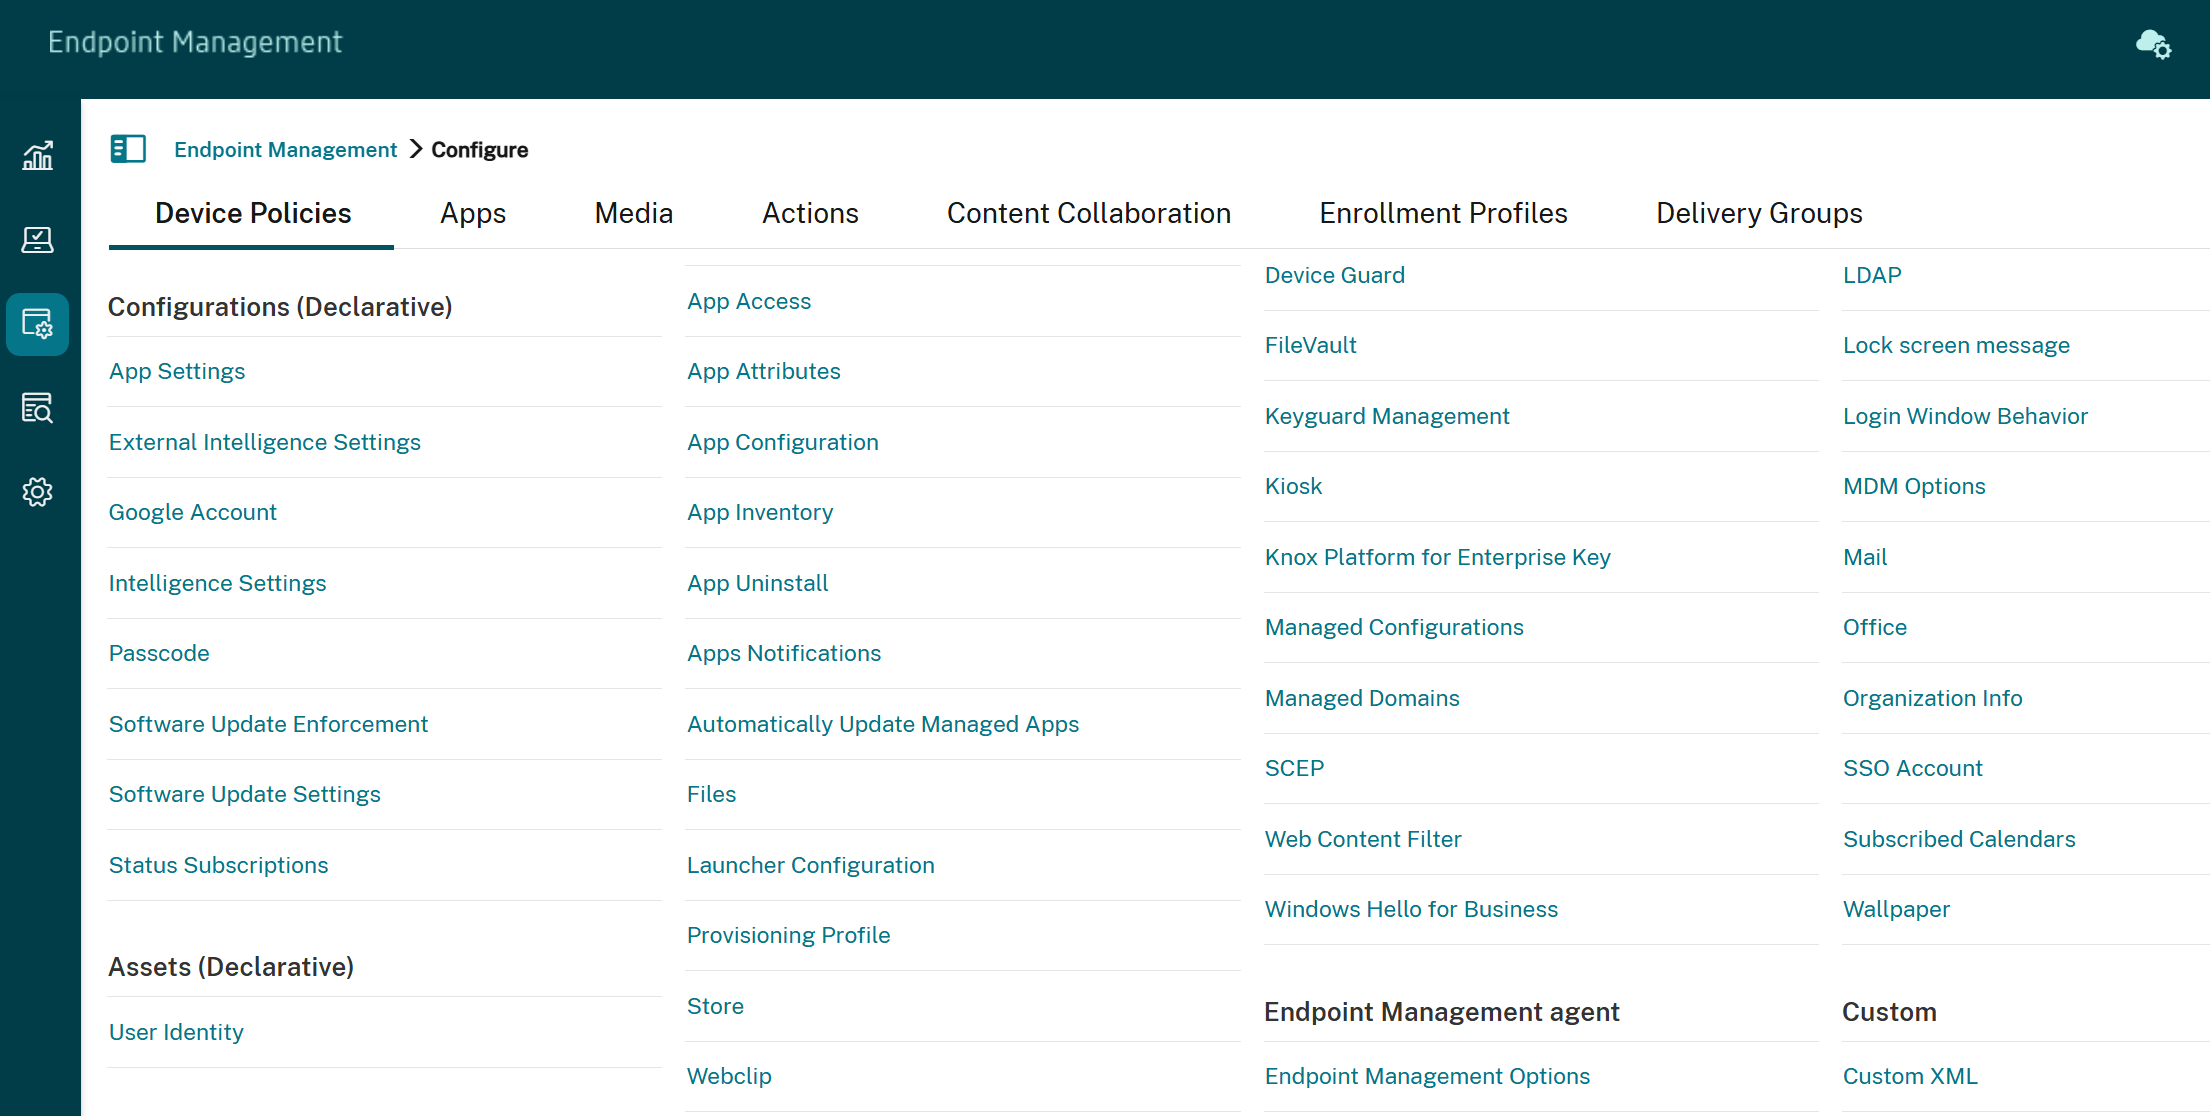Open the Analyze chart icon in sidebar
Viewport: 2210px width, 1116px height.
tap(38, 156)
